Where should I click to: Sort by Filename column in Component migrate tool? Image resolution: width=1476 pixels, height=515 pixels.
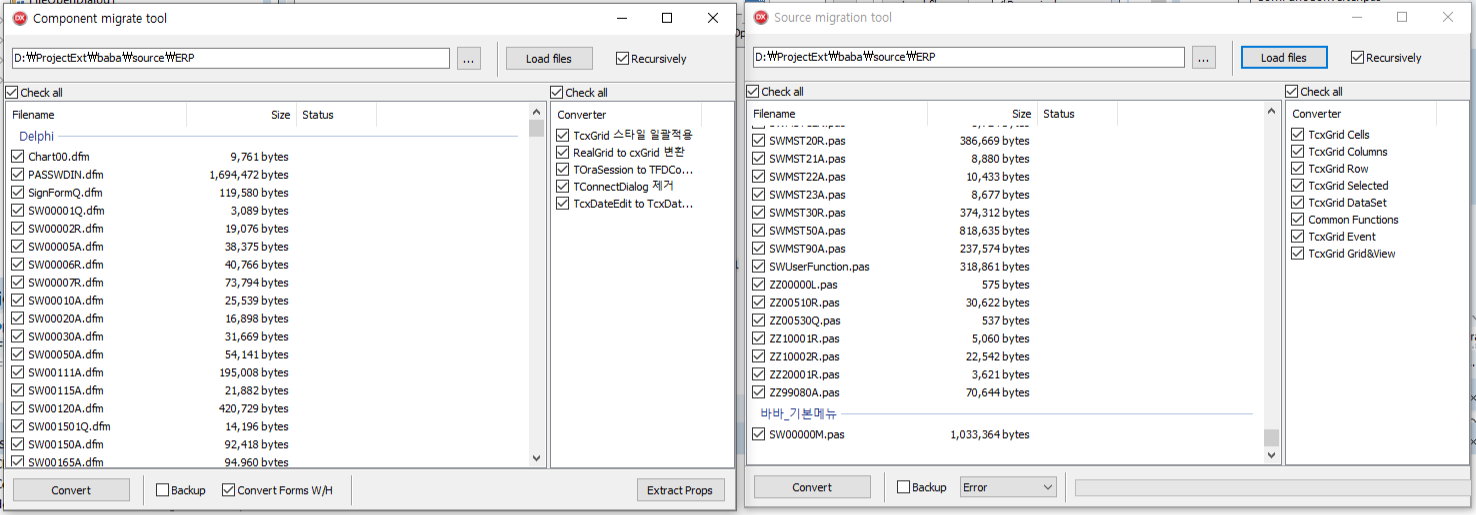tap(96, 115)
